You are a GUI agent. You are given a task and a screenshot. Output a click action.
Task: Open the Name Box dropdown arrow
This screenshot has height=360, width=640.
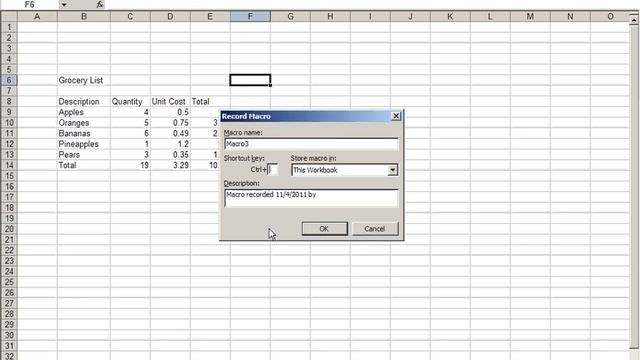point(64,4)
